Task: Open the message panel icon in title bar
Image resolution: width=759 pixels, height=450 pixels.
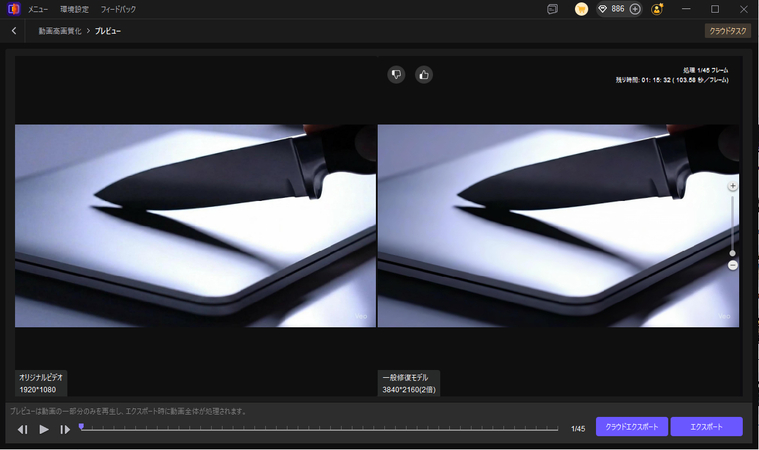Action: tap(552, 9)
